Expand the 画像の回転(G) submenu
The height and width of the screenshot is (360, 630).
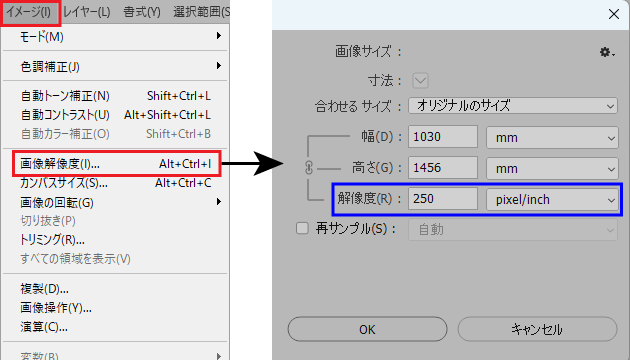coord(115,202)
